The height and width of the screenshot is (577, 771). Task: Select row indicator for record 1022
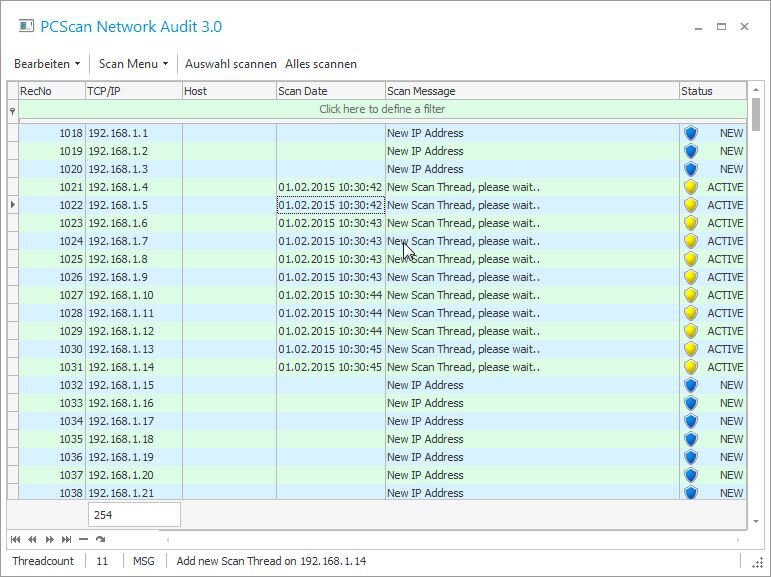point(13,205)
